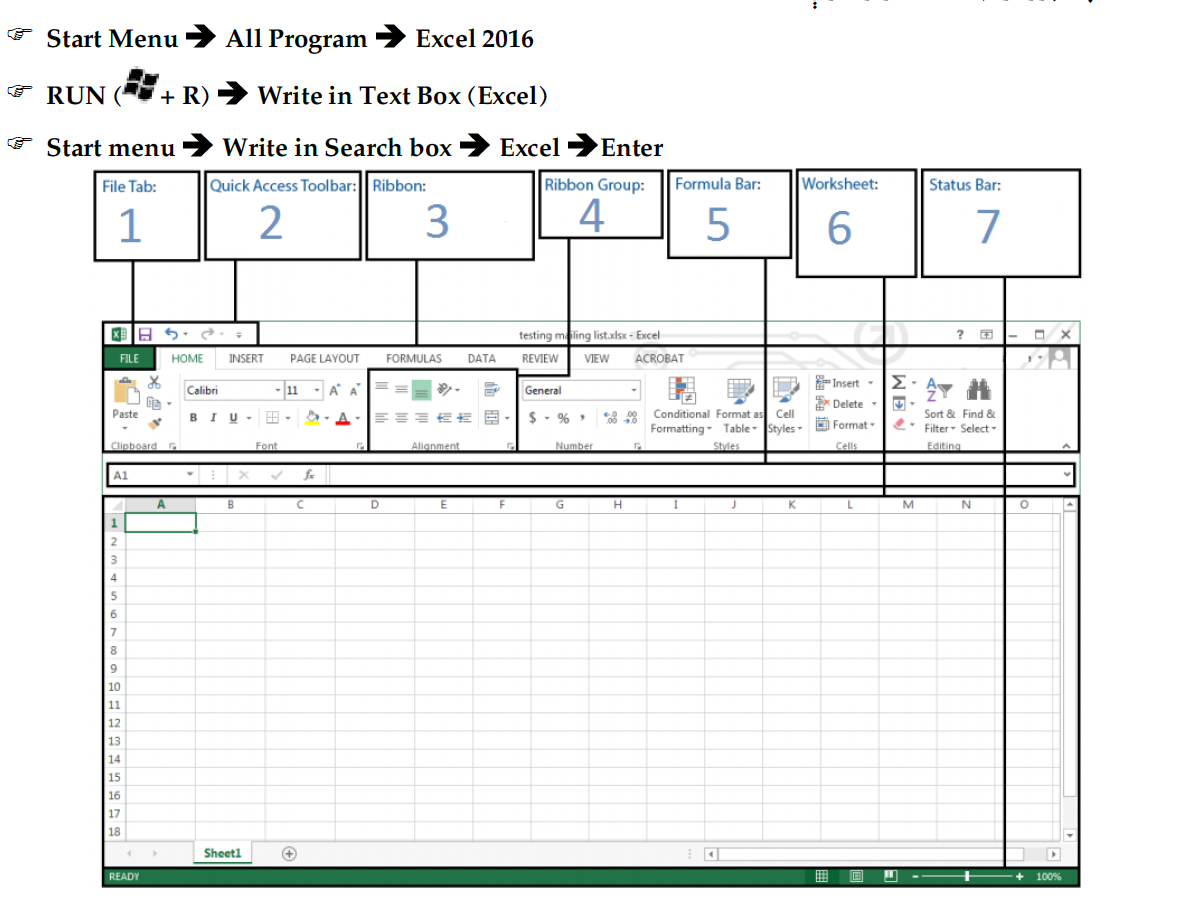Toggle Italic formatting
The image size is (1180, 910).
213,418
